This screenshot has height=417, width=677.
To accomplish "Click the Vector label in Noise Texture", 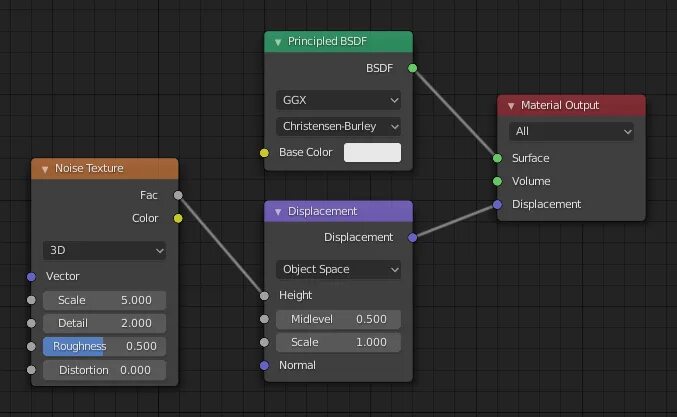I will 63,276.
